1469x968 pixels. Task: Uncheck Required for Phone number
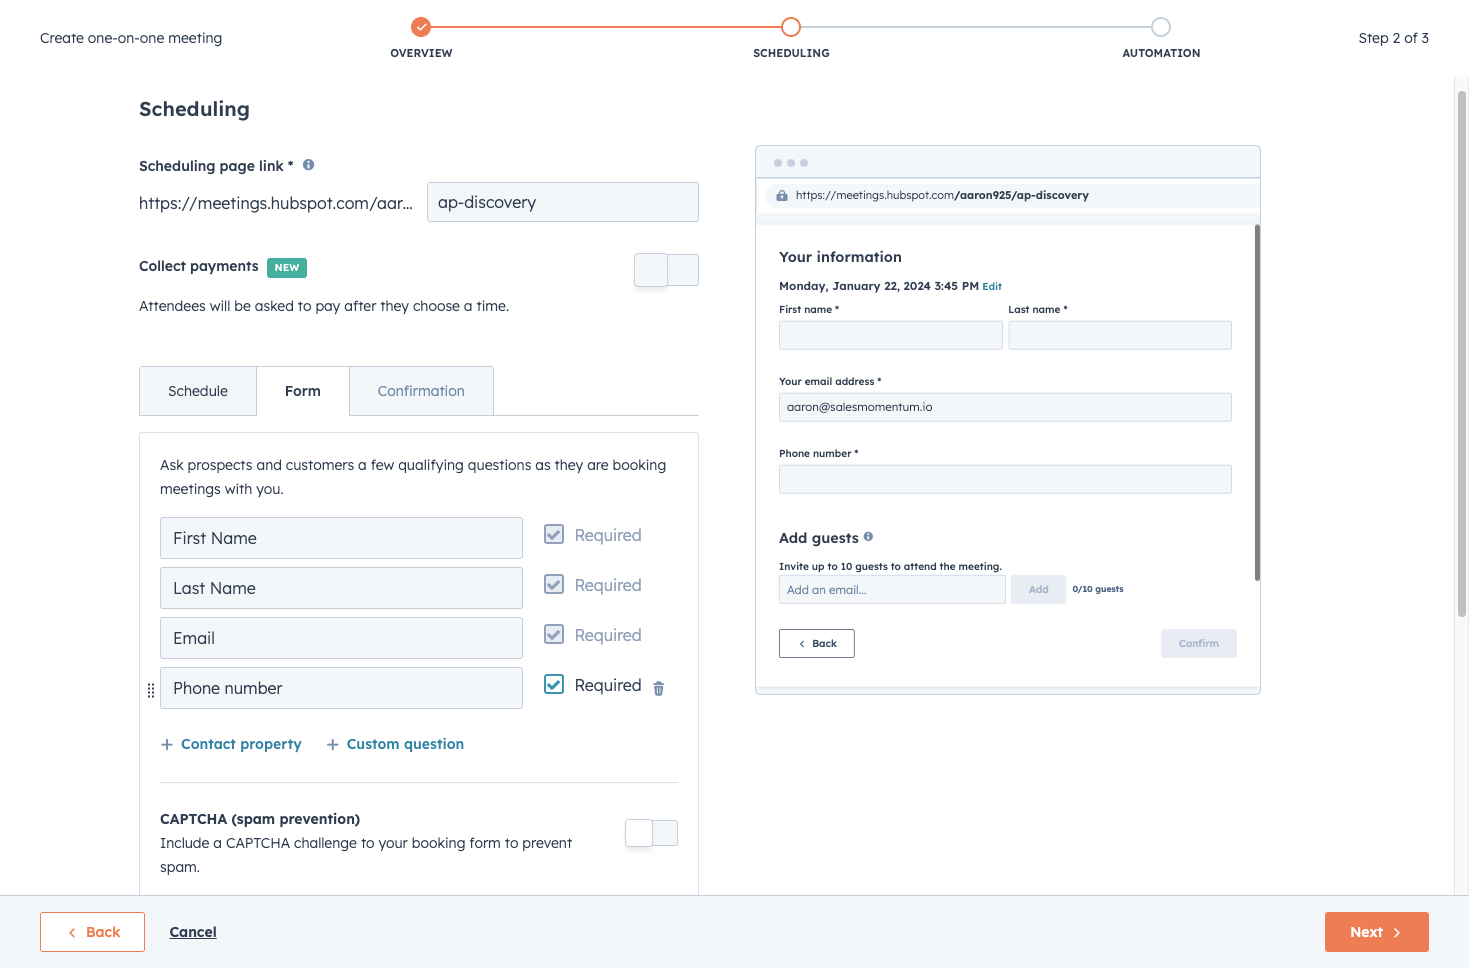[x=554, y=684]
